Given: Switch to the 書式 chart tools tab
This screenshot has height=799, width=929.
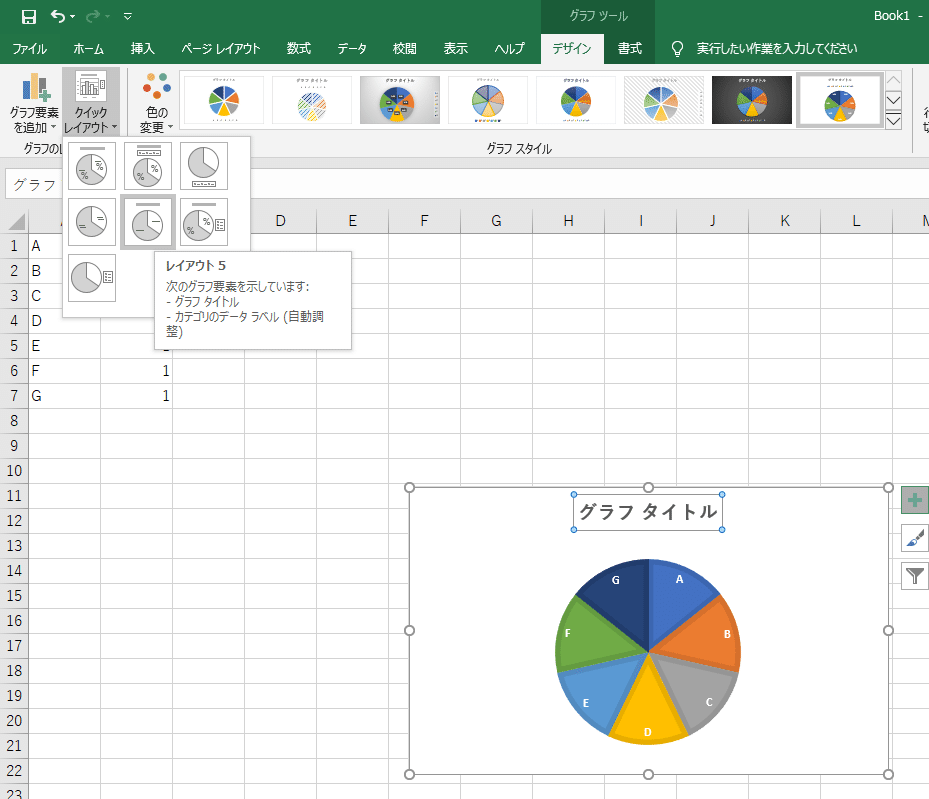Looking at the screenshot, I should pyautogui.click(x=629, y=49).
